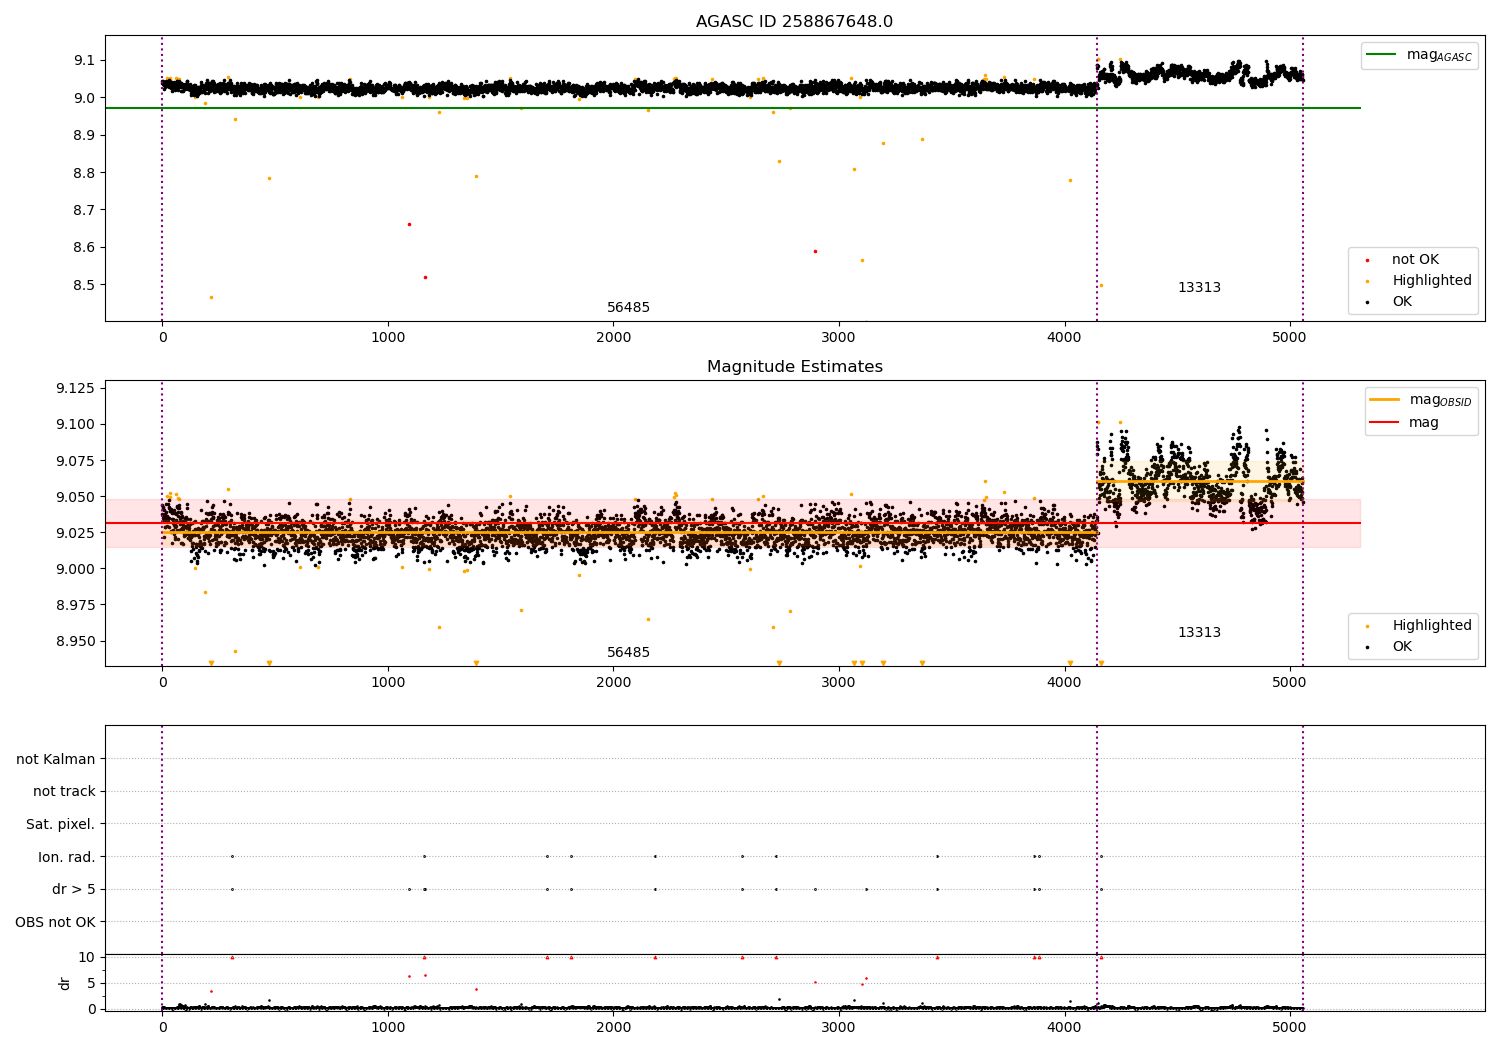Click the "Sat. pixel." axis label
Image resolution: width=1500 pixels, height=1050 pixels.
(61, 825)
